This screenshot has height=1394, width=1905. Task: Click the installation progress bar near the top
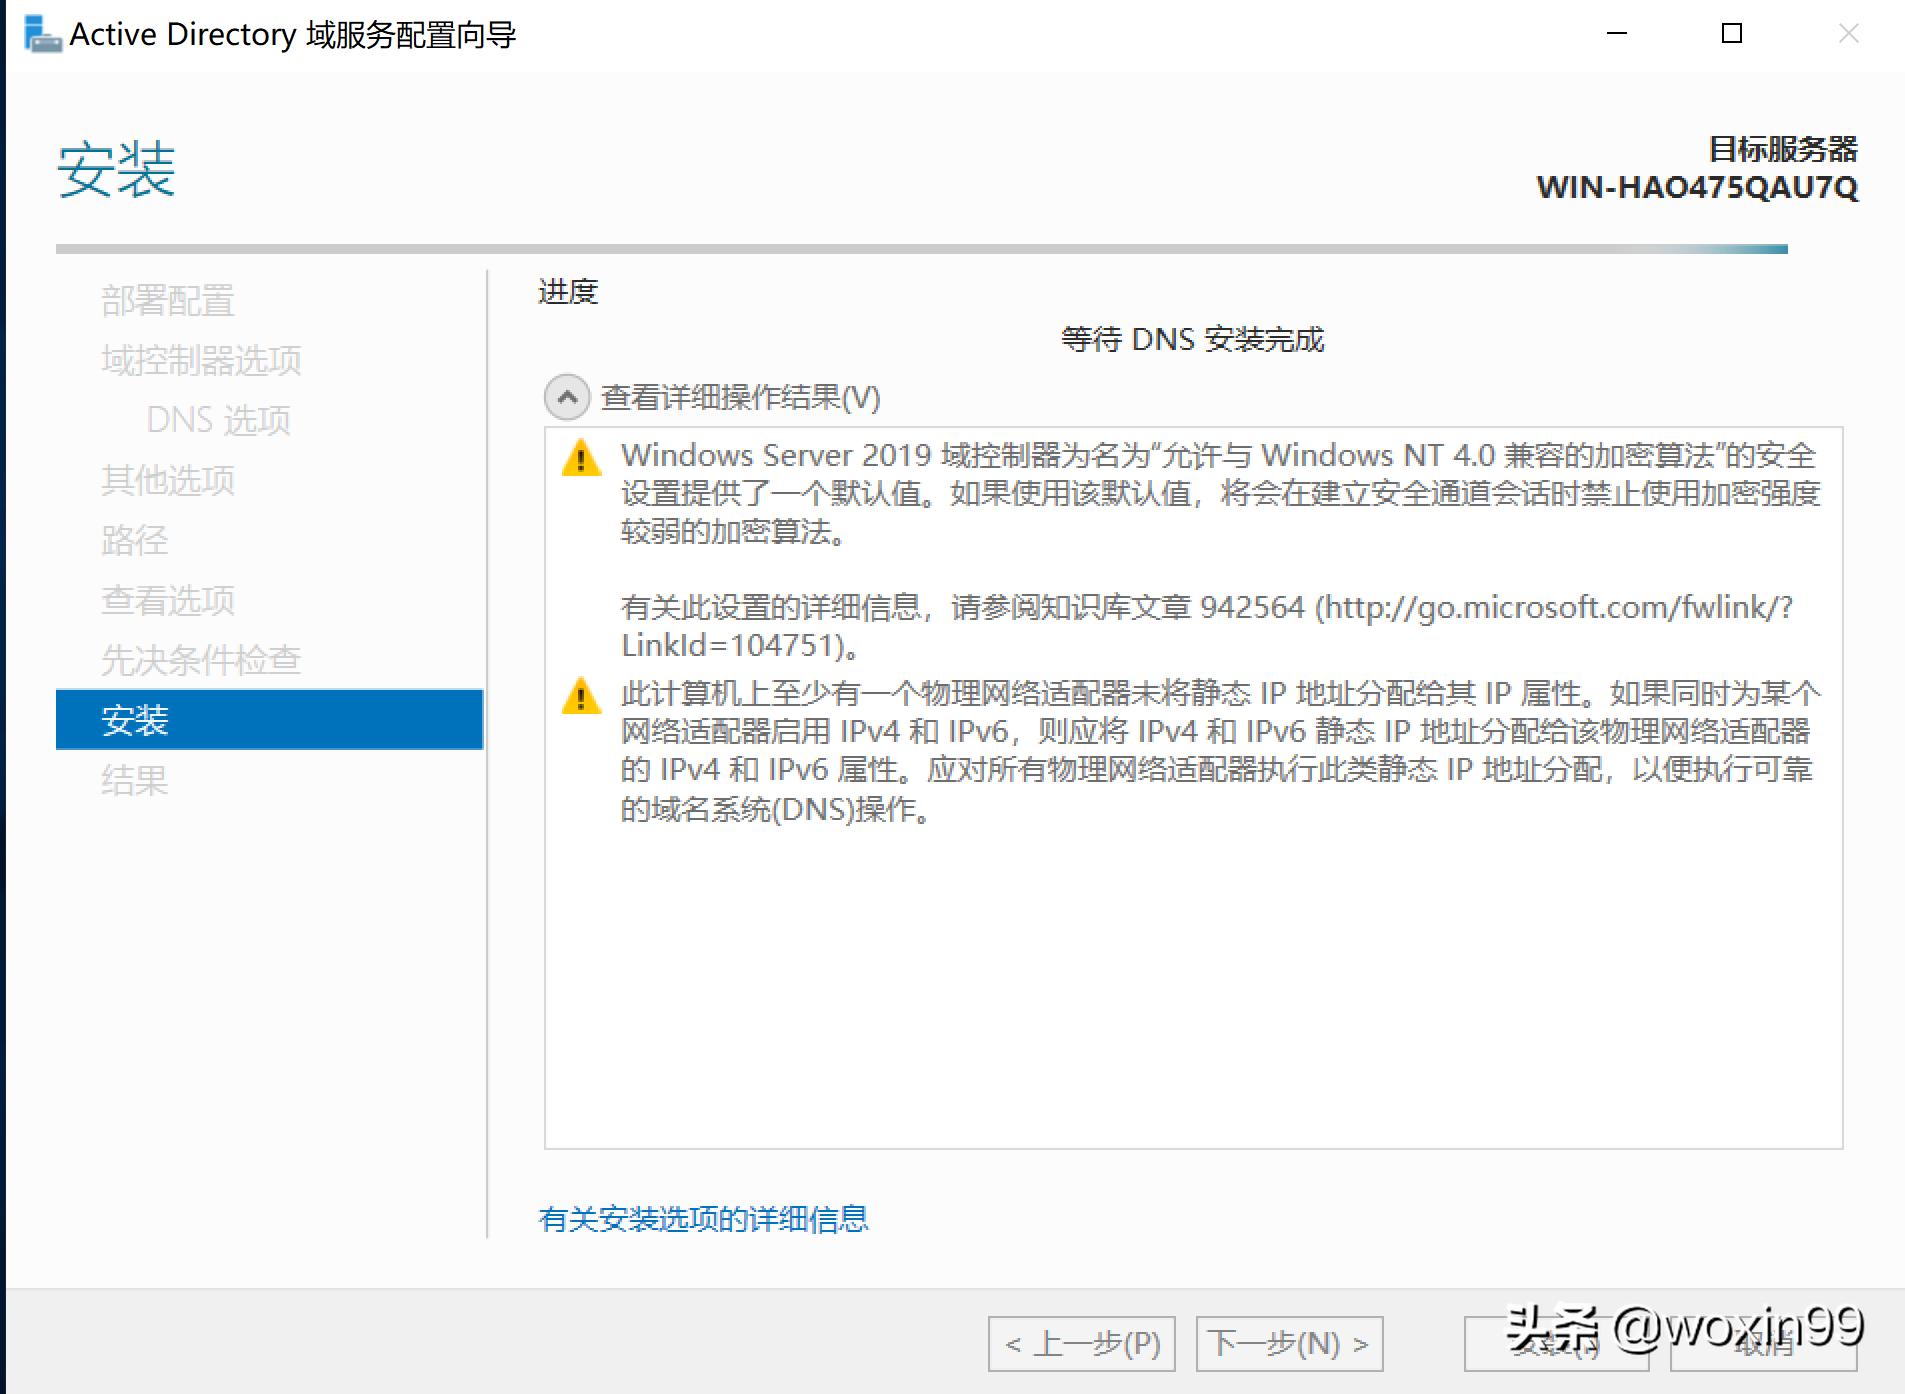point(920,249)
